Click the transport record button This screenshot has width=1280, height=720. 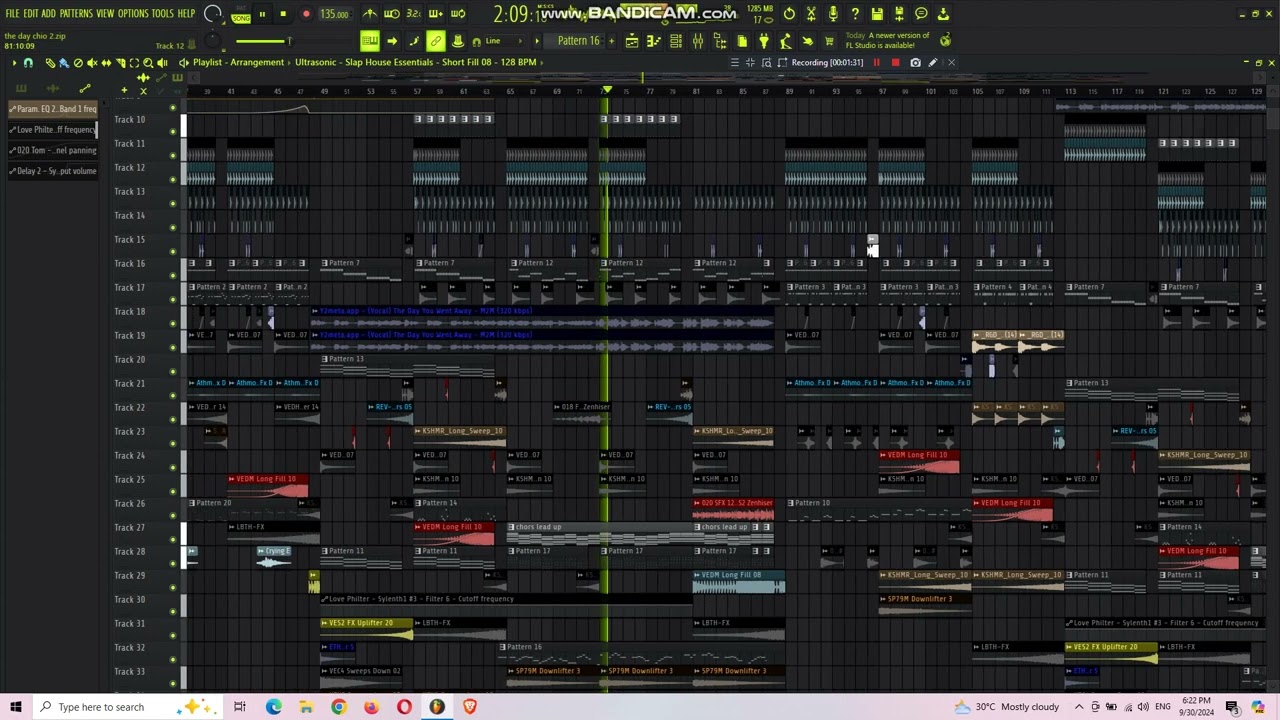[306, 14]
